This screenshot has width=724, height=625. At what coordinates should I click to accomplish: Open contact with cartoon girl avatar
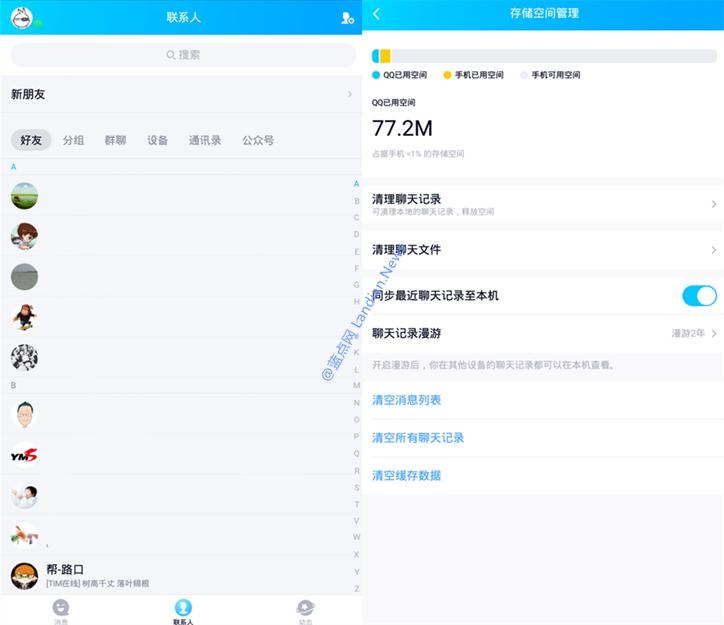point(24,236)
